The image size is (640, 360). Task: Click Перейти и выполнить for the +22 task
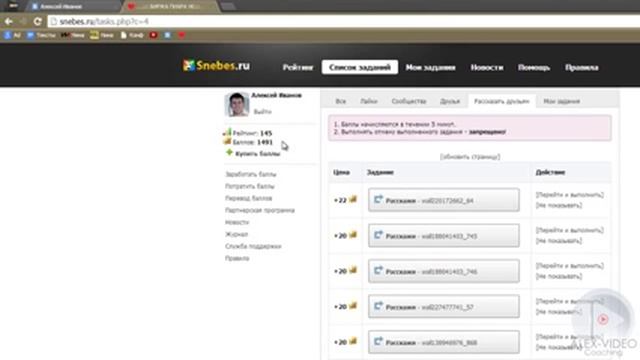570,195
